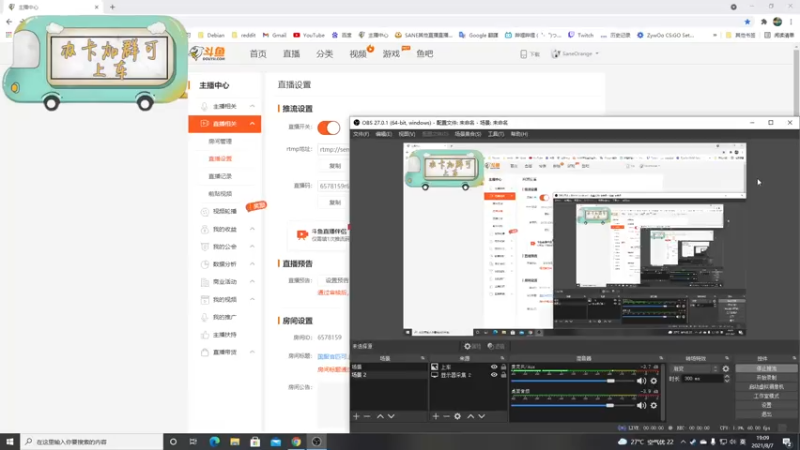
Task: Toggle the lock on the 显示器采集 2 source
Action: click(504, 374)
